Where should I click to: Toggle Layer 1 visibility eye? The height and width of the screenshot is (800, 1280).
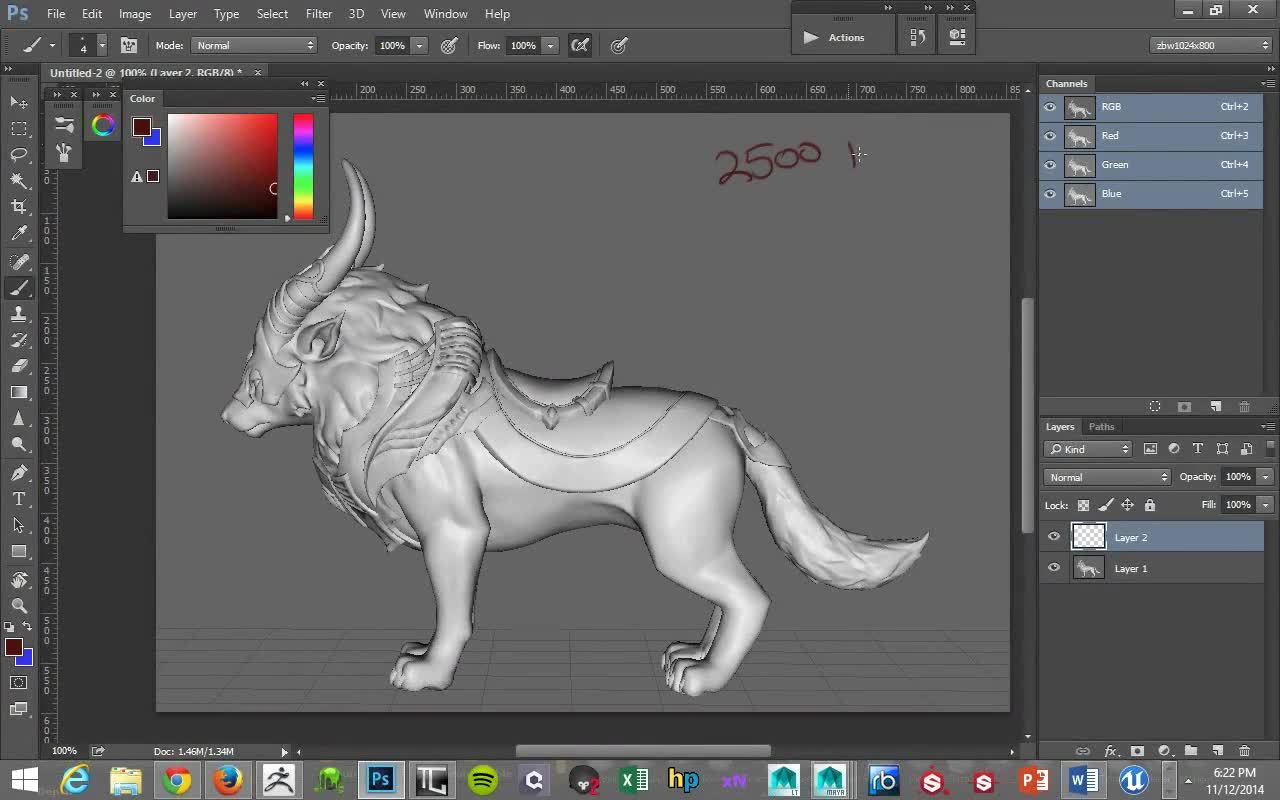coord(1053,568)
